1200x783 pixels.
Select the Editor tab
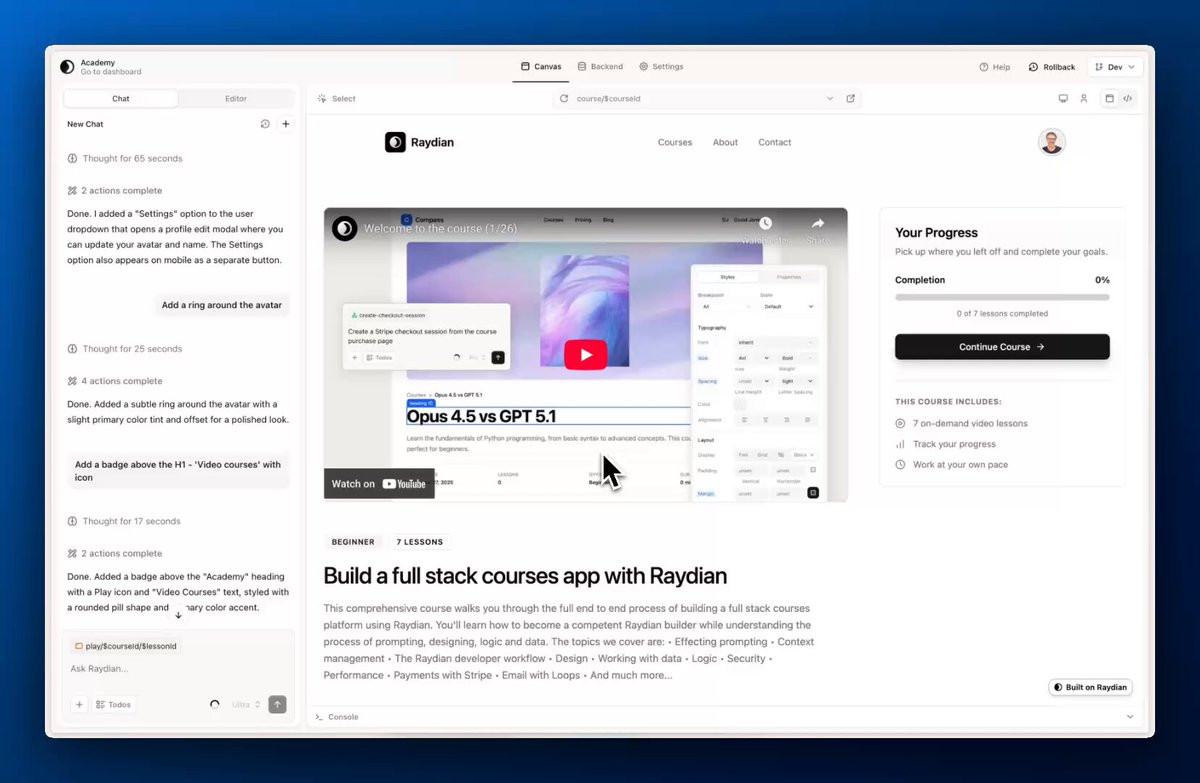[236, 99]
